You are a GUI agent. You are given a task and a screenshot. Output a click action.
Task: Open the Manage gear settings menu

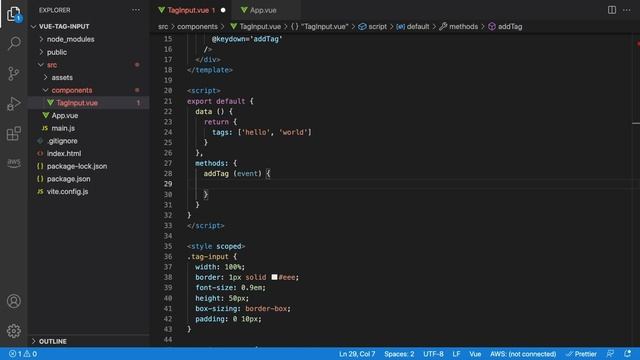13,331
